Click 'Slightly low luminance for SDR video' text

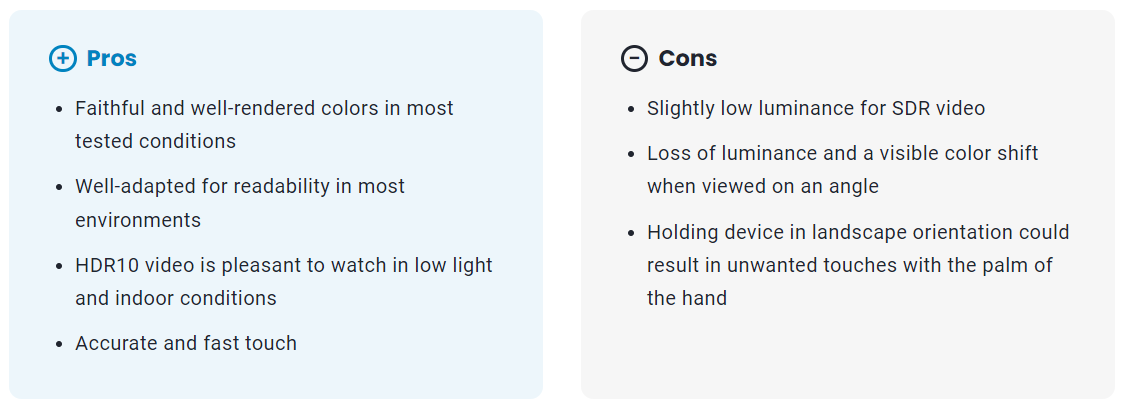click(x=816, y=108)
